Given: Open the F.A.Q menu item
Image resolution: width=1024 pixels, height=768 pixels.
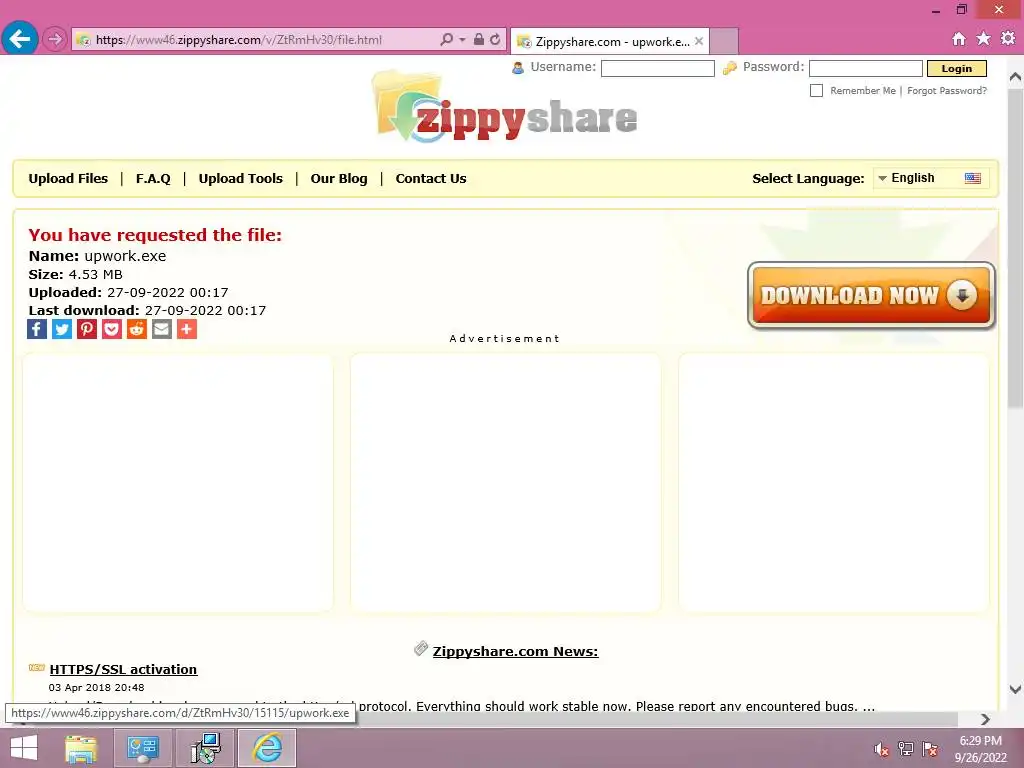Looking at the screenshot, I should (x=153, y=178).
